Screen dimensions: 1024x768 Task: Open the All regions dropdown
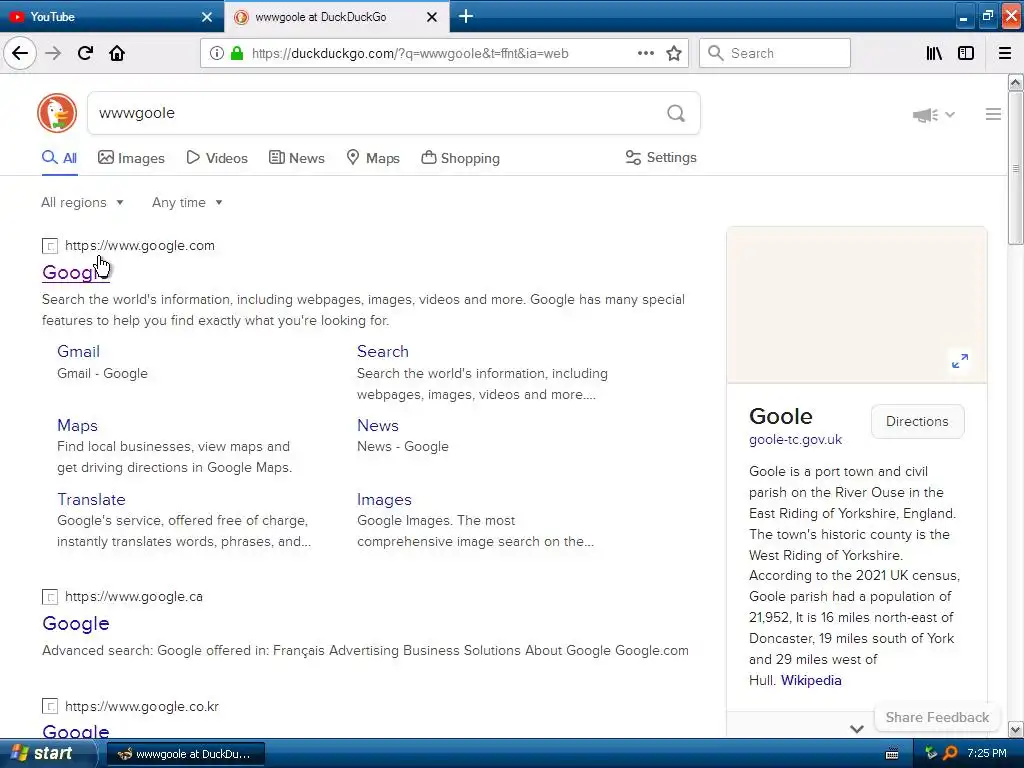pyautogui.click(x=82, y=202)
